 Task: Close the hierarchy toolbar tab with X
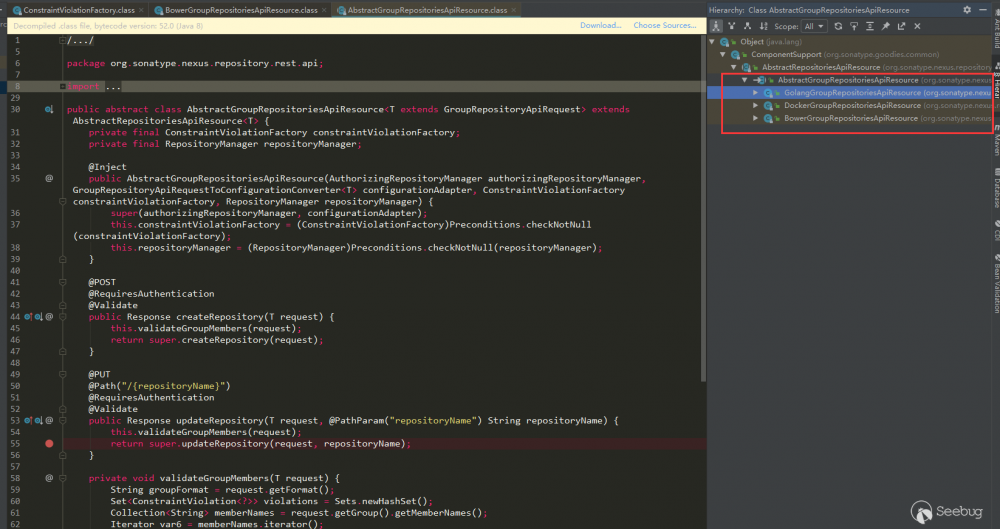pos(917,26)
